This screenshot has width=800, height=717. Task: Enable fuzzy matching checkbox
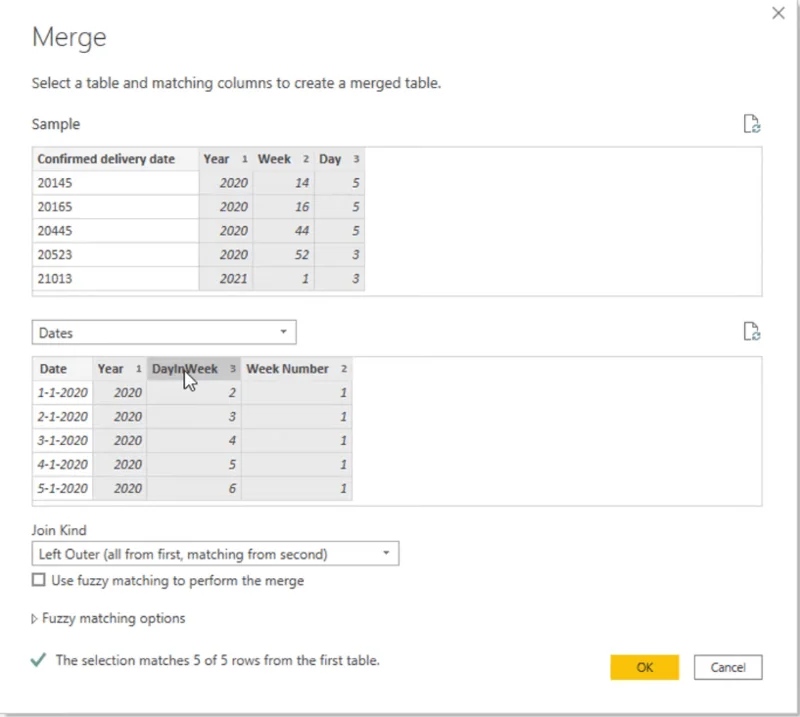(x=38, y=580)
